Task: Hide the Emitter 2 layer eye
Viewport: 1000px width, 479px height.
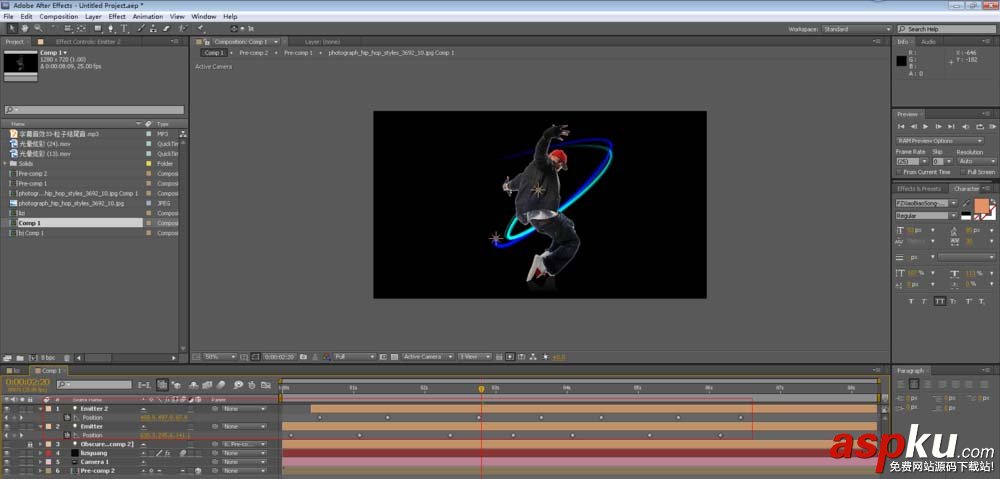Action: [7, 409]
